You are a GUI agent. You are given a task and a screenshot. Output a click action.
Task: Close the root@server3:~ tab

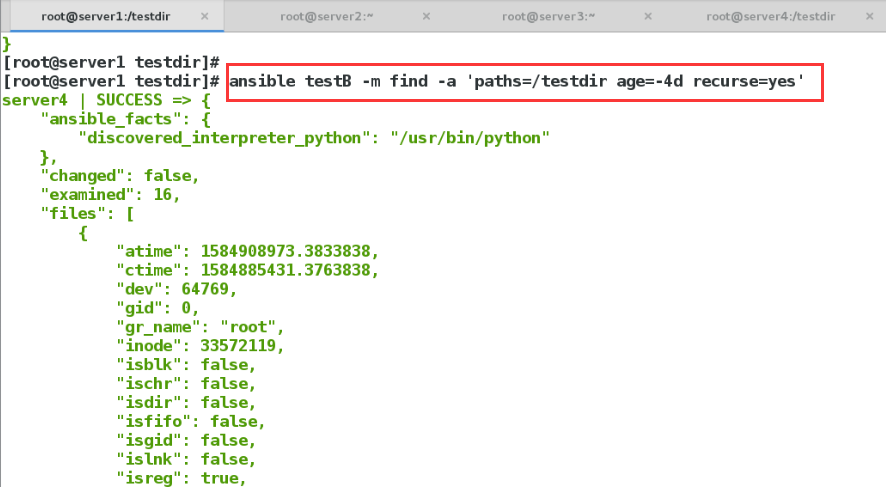[648, 16]
